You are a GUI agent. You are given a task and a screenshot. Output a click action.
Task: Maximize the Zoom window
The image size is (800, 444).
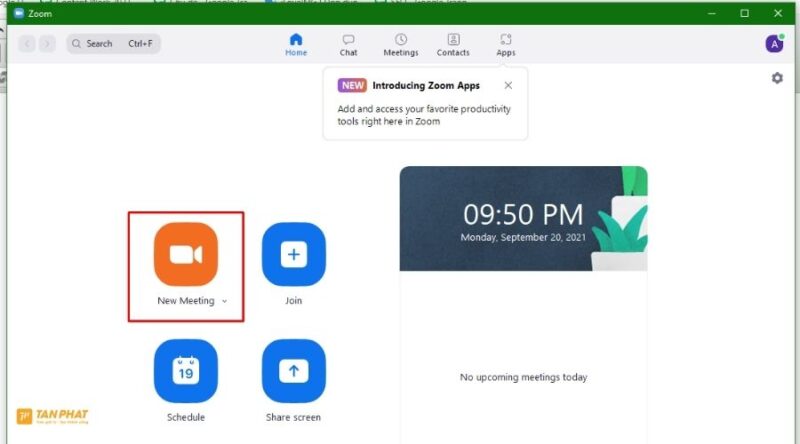pos(745,13)
